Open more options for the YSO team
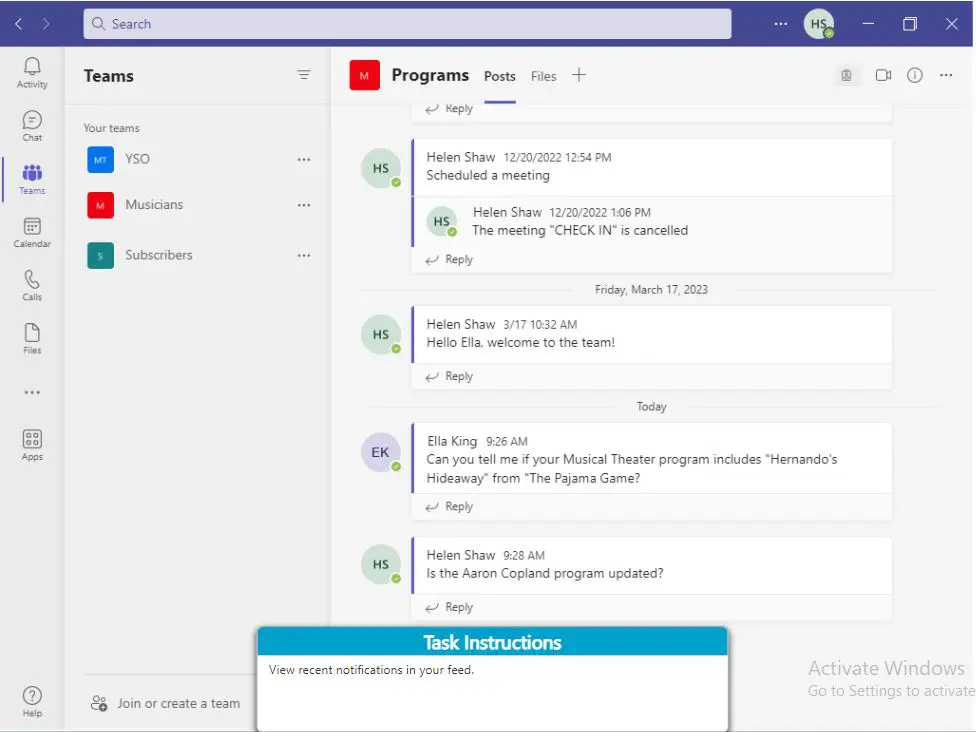This screenshot has width=976, height=732. pos(304,159)
